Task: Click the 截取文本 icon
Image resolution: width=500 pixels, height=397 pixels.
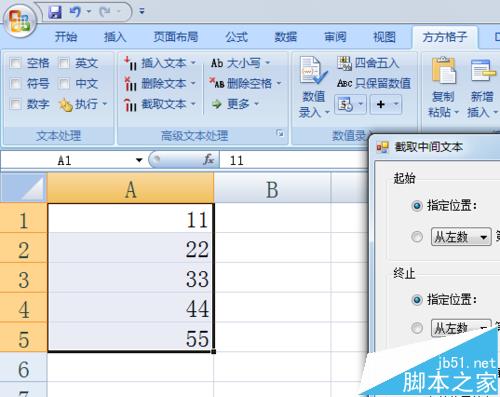Action: click(130, 104)
